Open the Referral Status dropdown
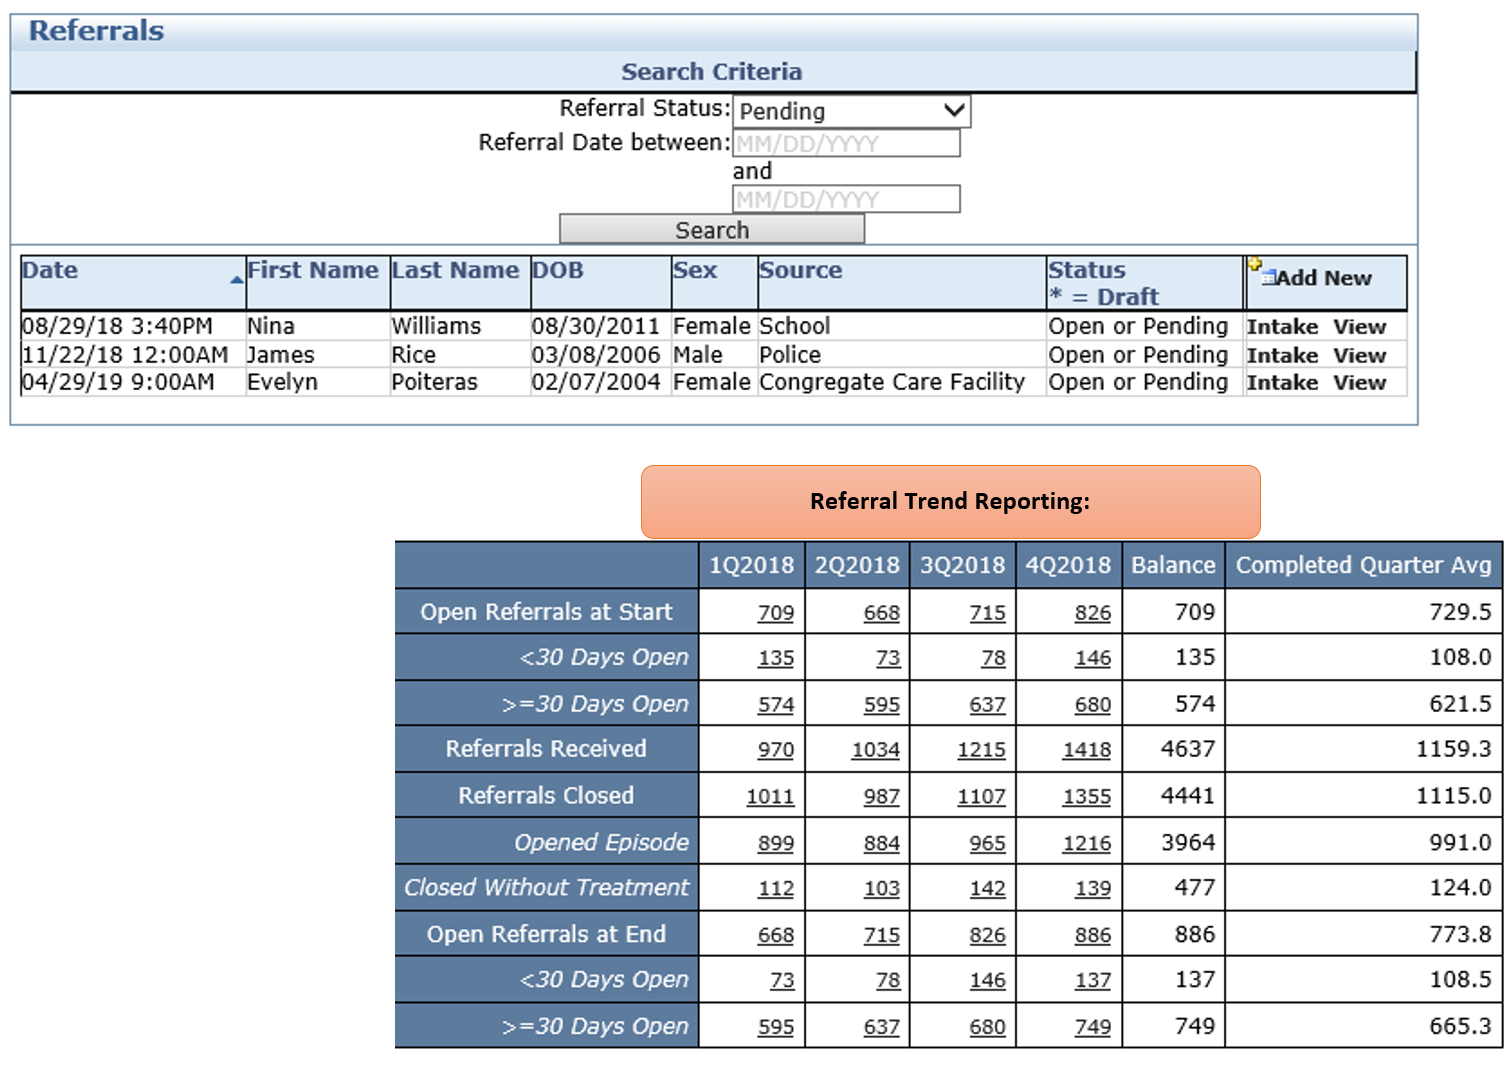Image resolution: width=1512 pixels, height=1065 pixels. pyautogui.click(x=851, y=111)
